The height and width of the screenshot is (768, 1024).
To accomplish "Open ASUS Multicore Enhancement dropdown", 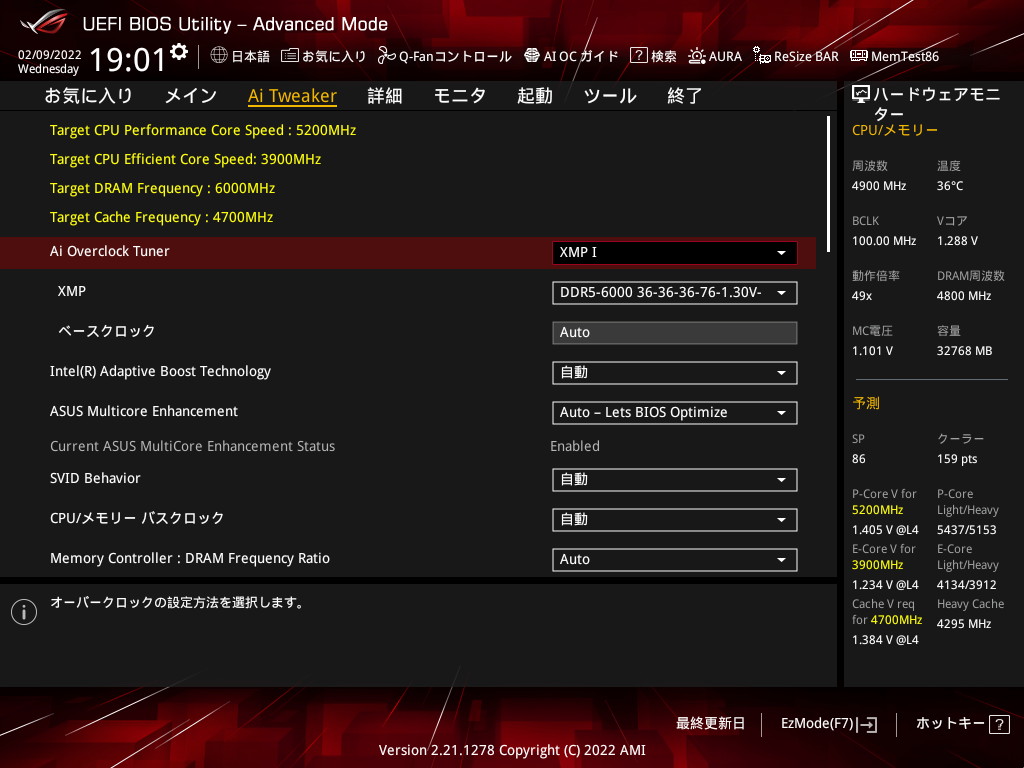I will click(675, 413).
